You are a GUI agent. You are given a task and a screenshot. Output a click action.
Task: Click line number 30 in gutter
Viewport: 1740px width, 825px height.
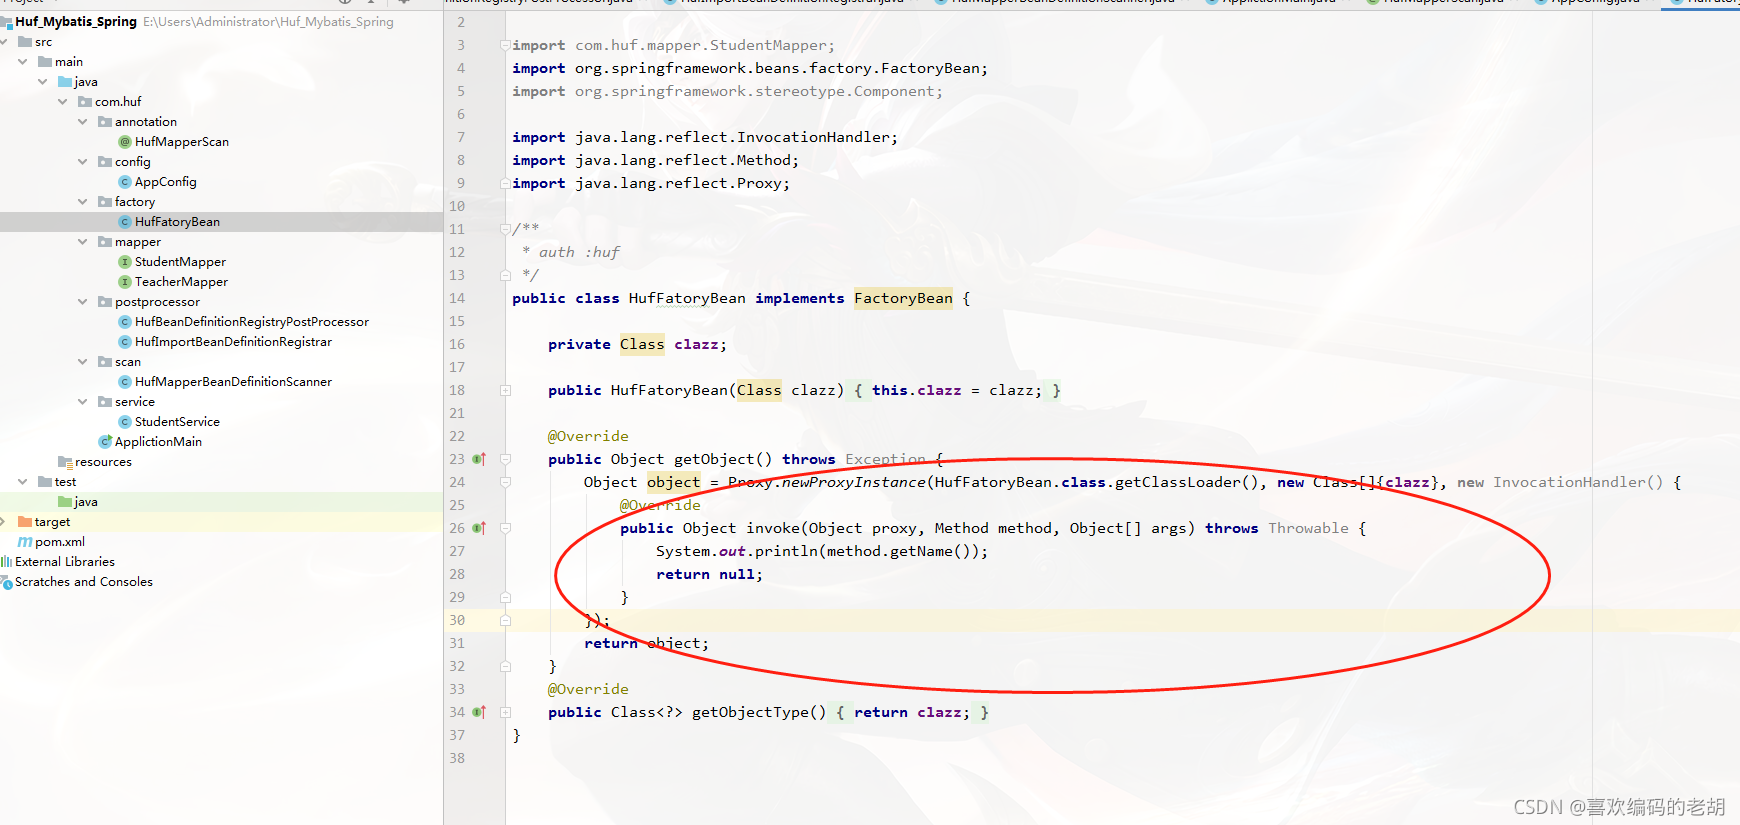point(457,620)
